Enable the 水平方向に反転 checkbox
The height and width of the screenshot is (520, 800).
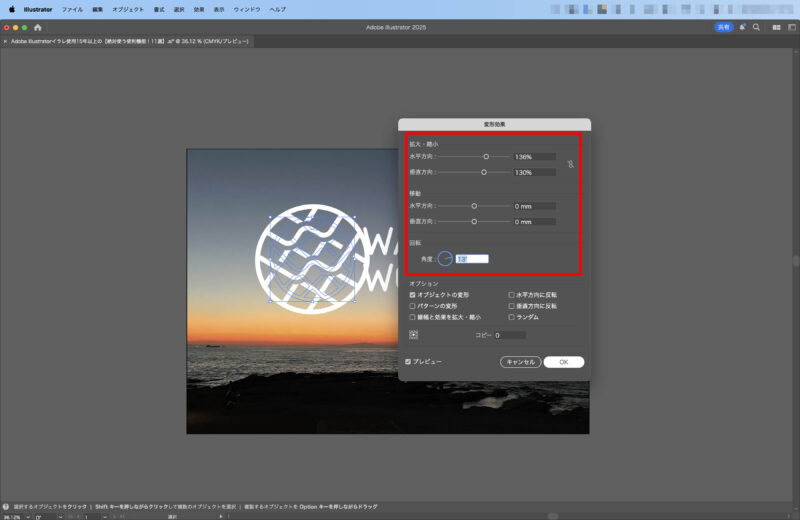(x=511, y=295)
